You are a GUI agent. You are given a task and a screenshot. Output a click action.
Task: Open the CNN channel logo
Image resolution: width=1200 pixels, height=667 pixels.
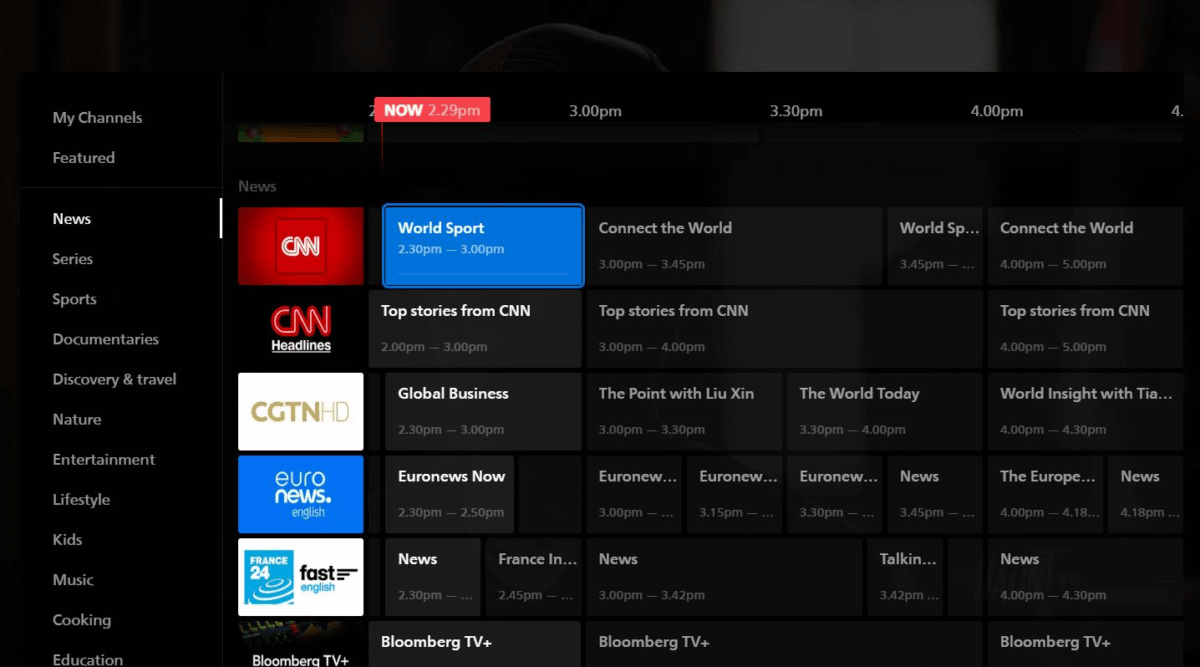[x=301, y=246]
